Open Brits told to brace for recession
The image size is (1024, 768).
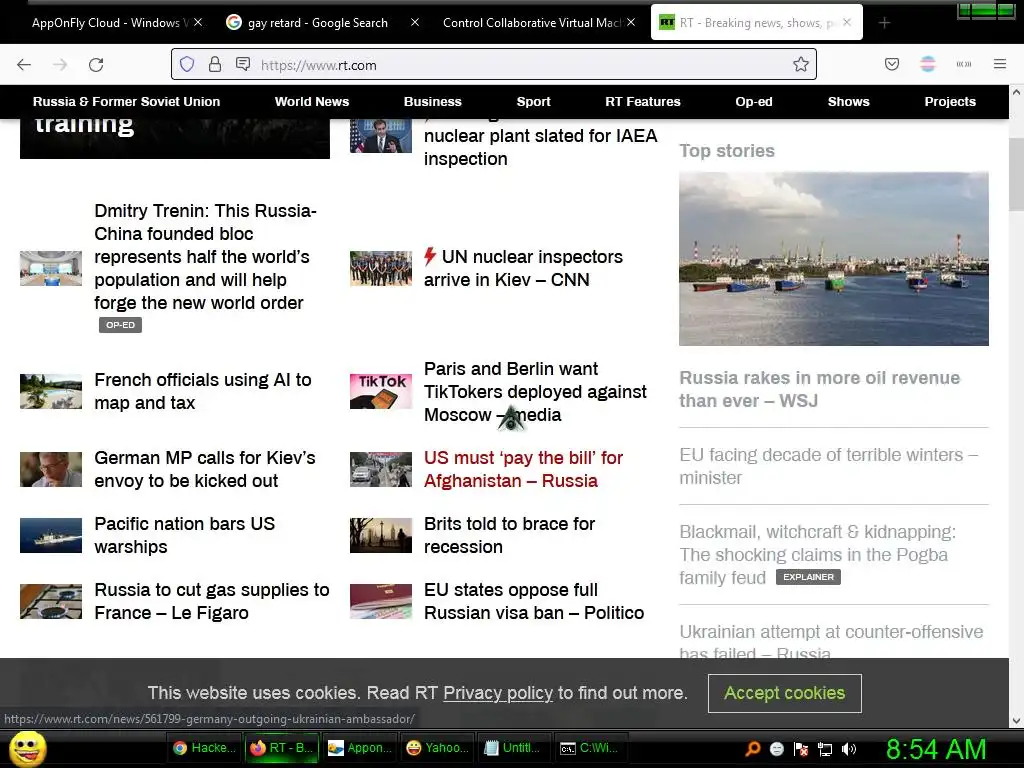pyautogui.click(x=509, y=535)
